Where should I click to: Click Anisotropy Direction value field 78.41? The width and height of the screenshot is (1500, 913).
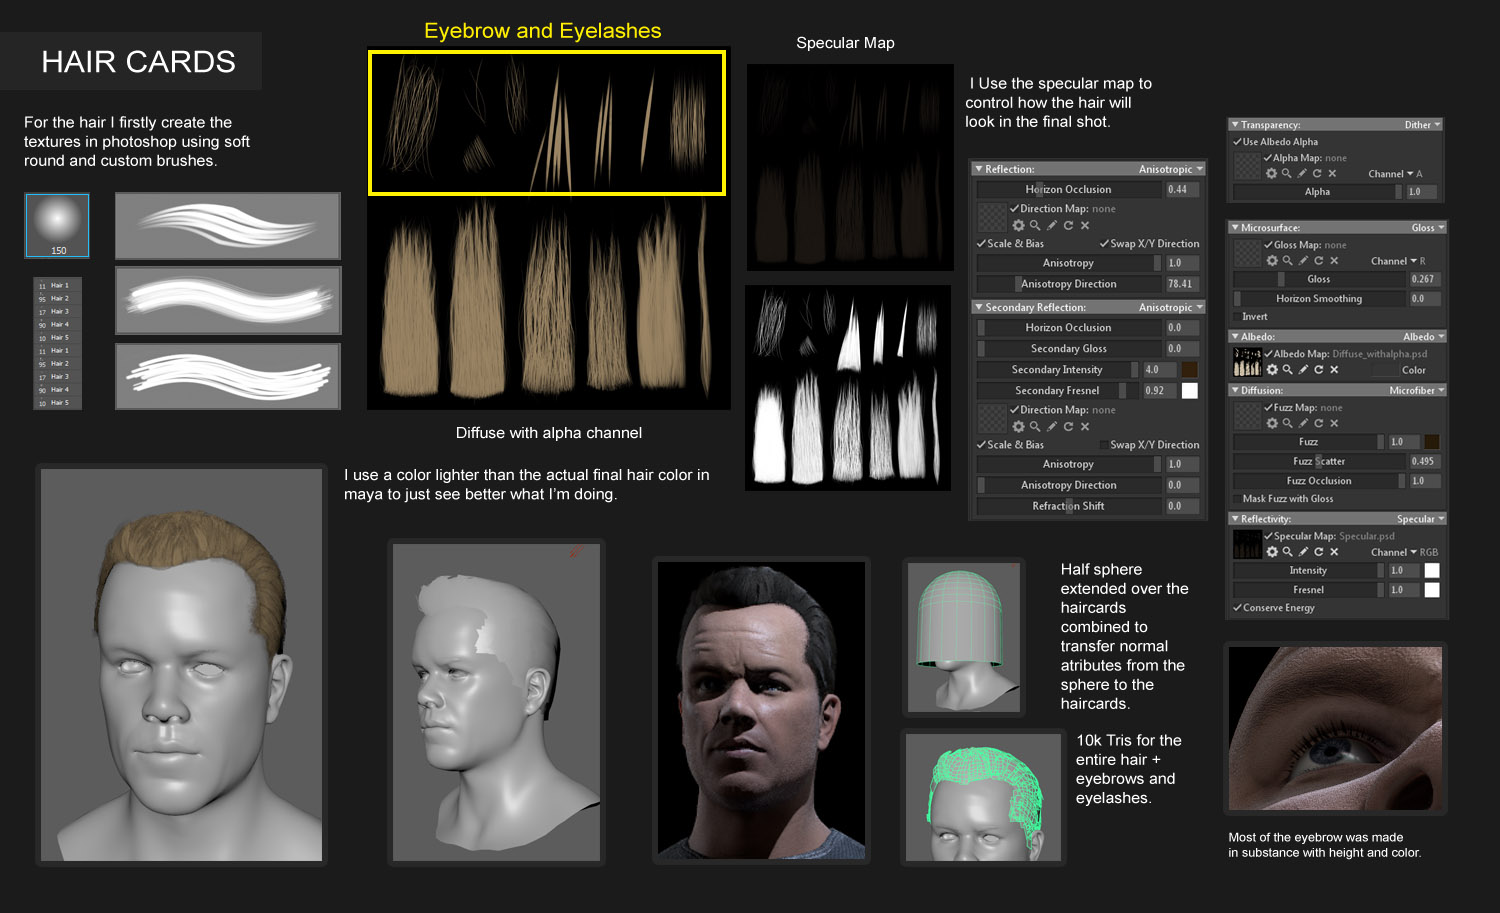tap(1182, 284)
